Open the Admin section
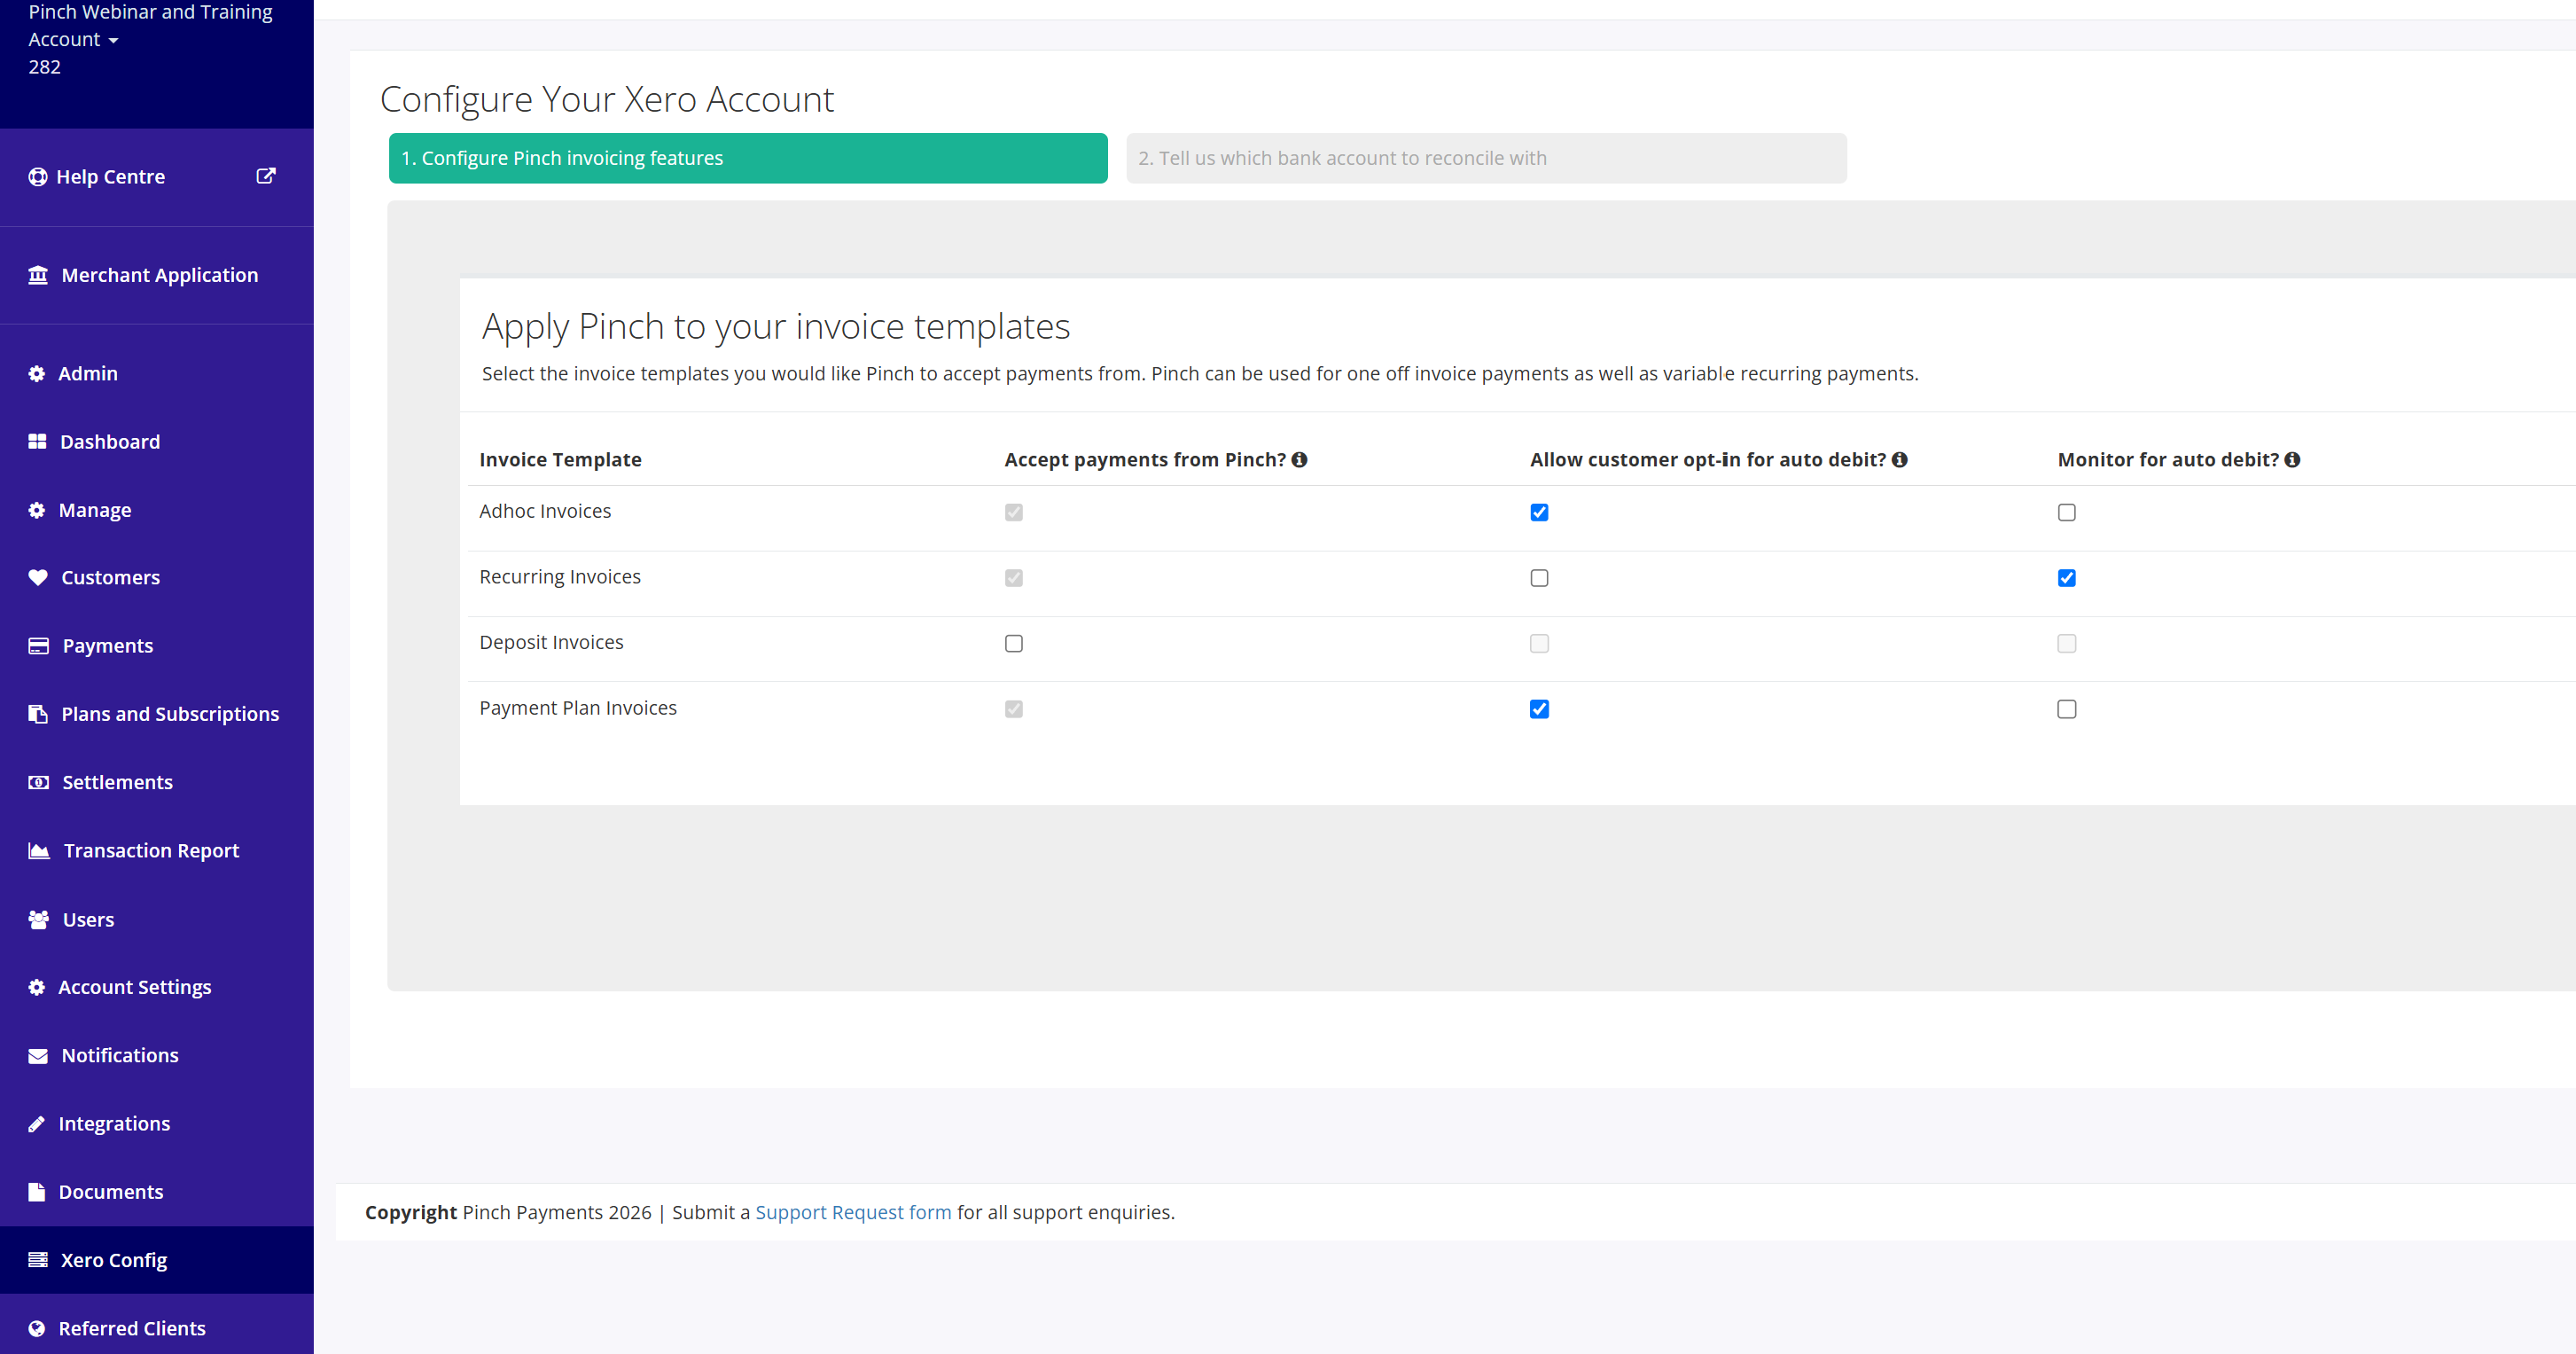 [x=157, y=374]
